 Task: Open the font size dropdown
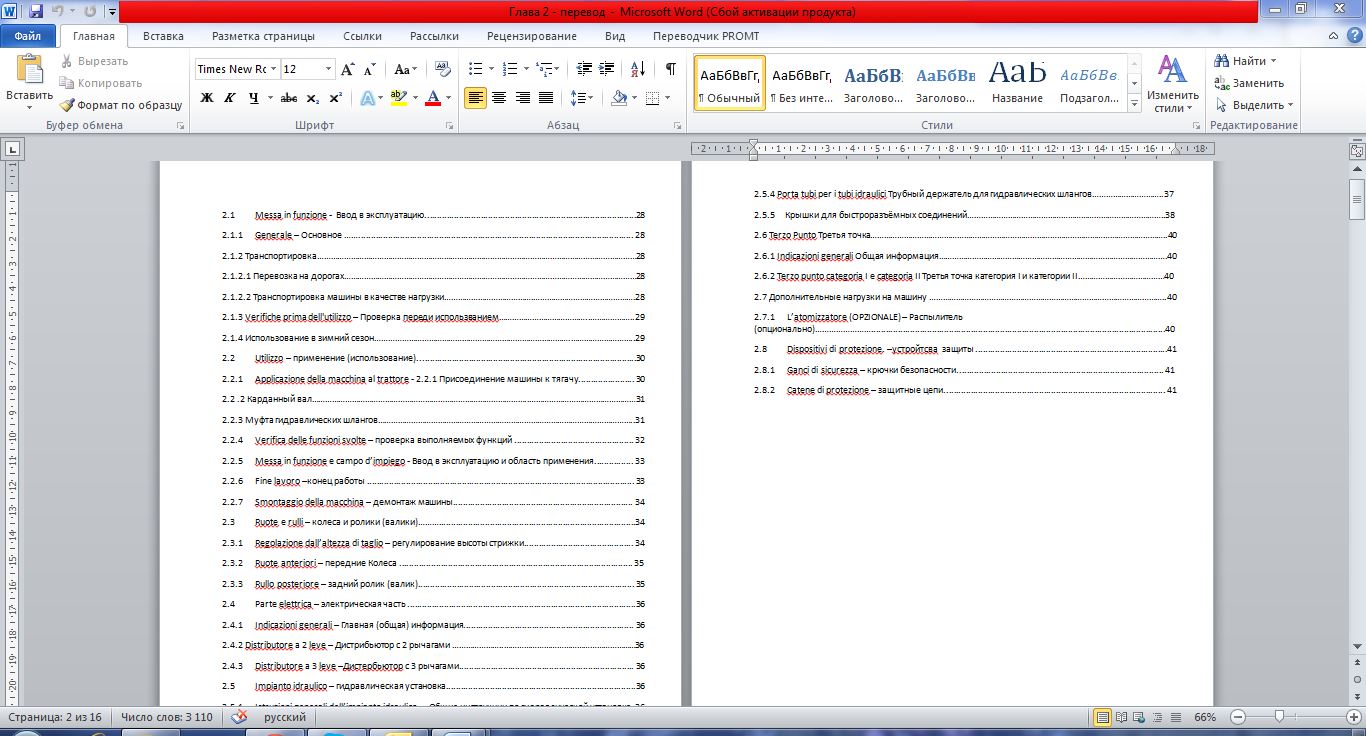[329, 69]
